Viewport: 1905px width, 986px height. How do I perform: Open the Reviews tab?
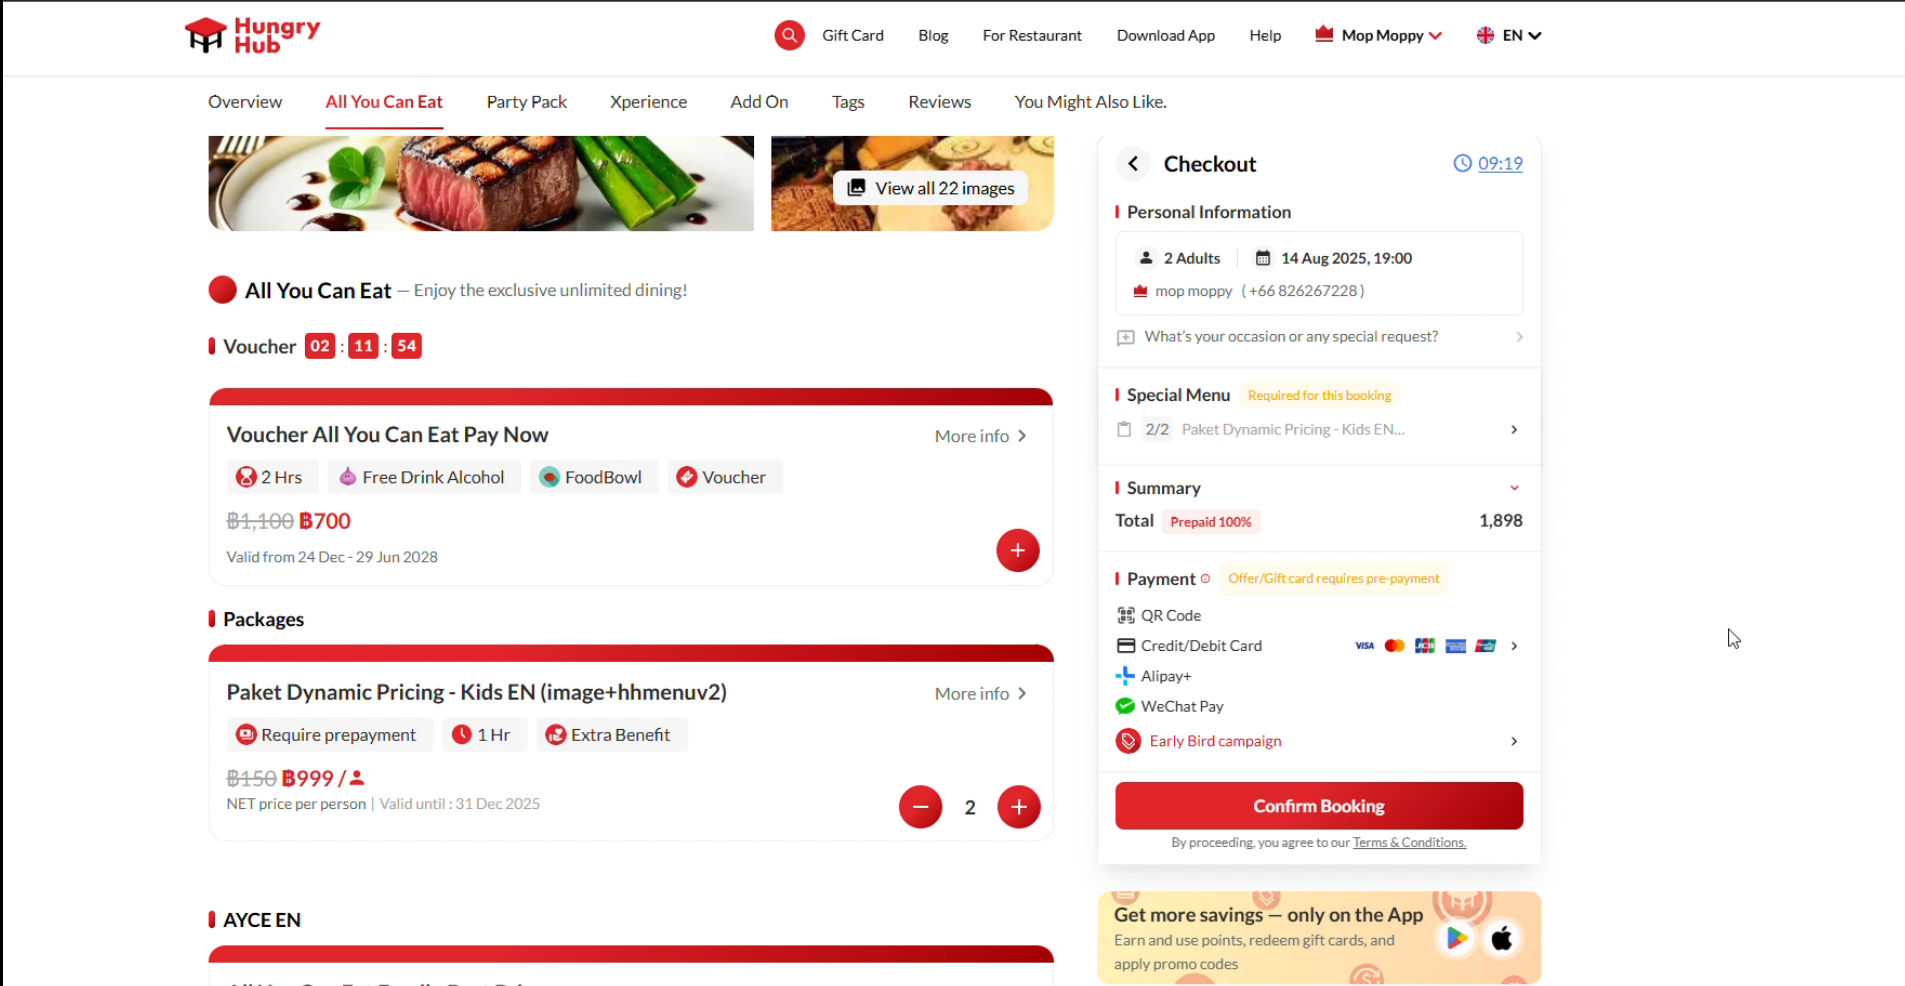click(939, 102)
